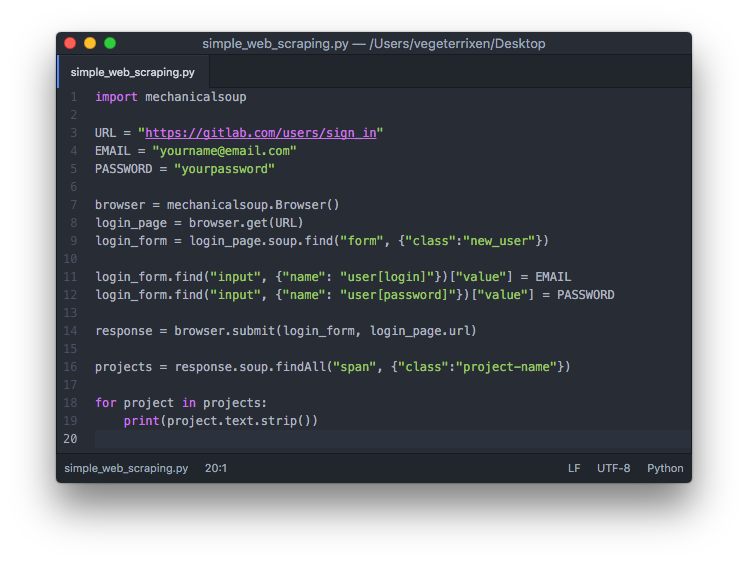Click line number 16 in gutter

[x=70, y=367]
